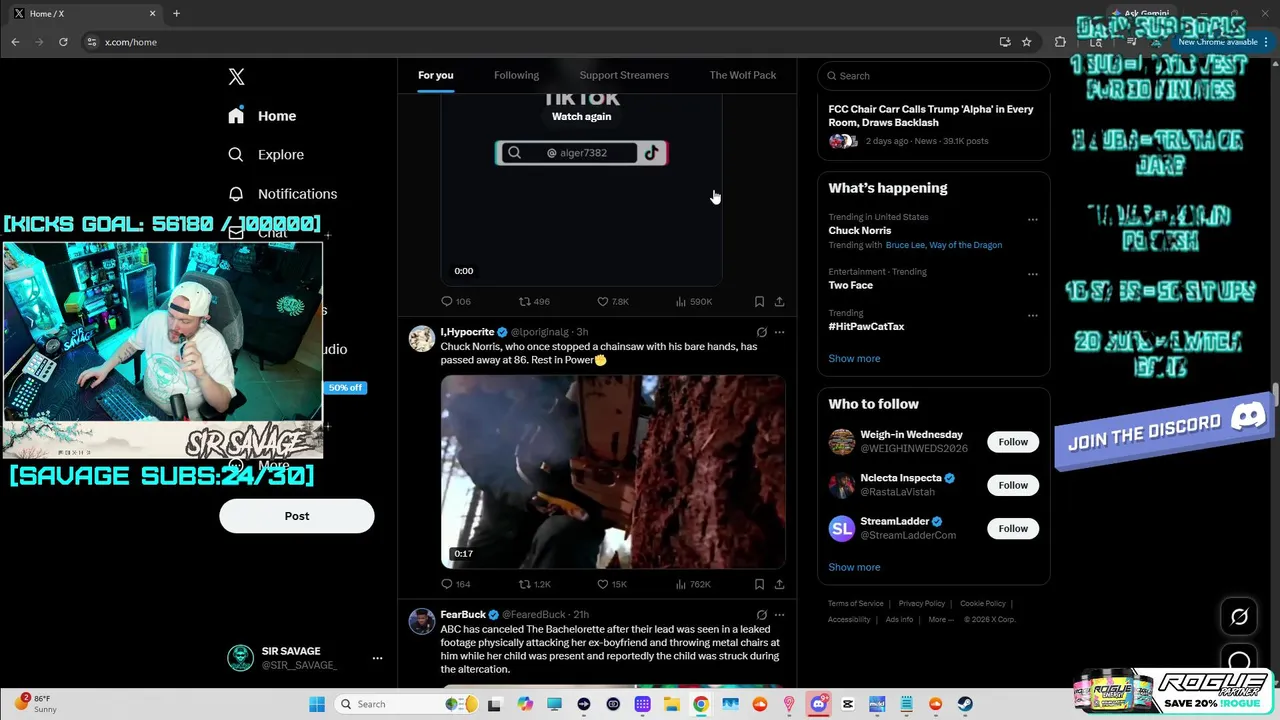
Task: Click the Post button
Action: [x=297, y=516]
